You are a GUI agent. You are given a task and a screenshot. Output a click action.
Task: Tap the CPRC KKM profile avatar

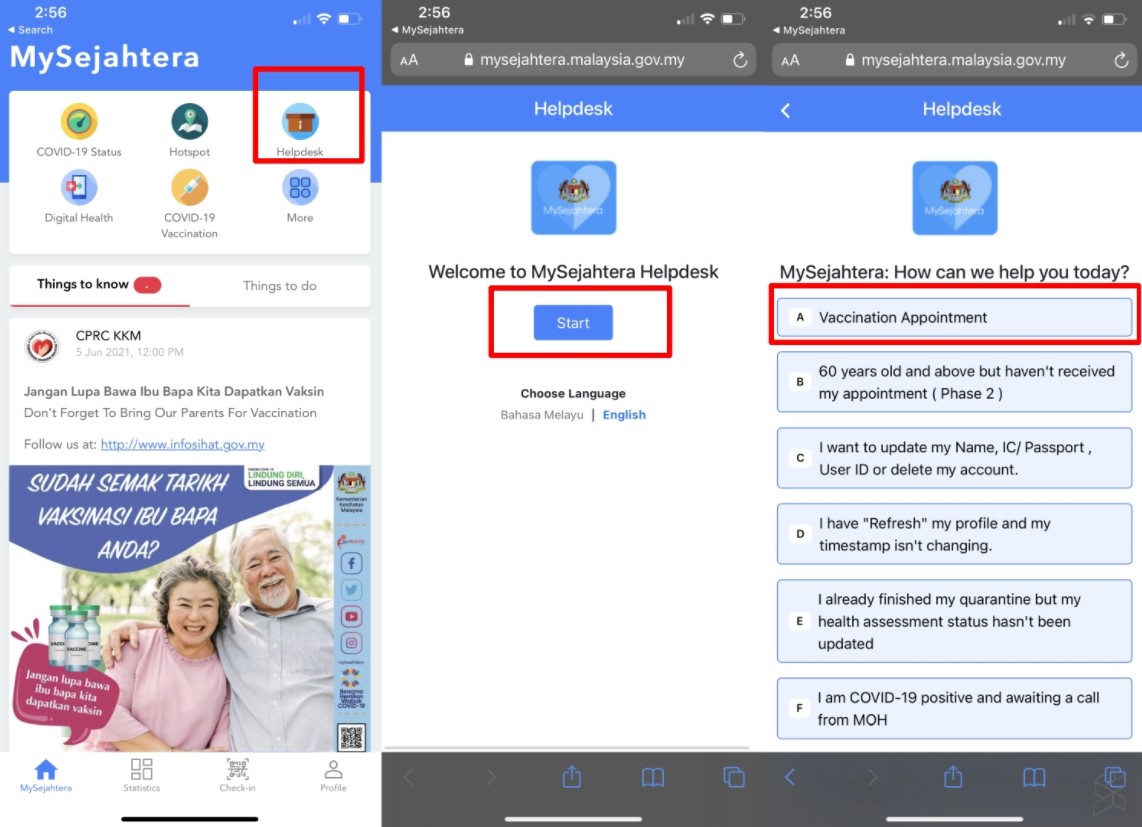[x=42, y=346]
